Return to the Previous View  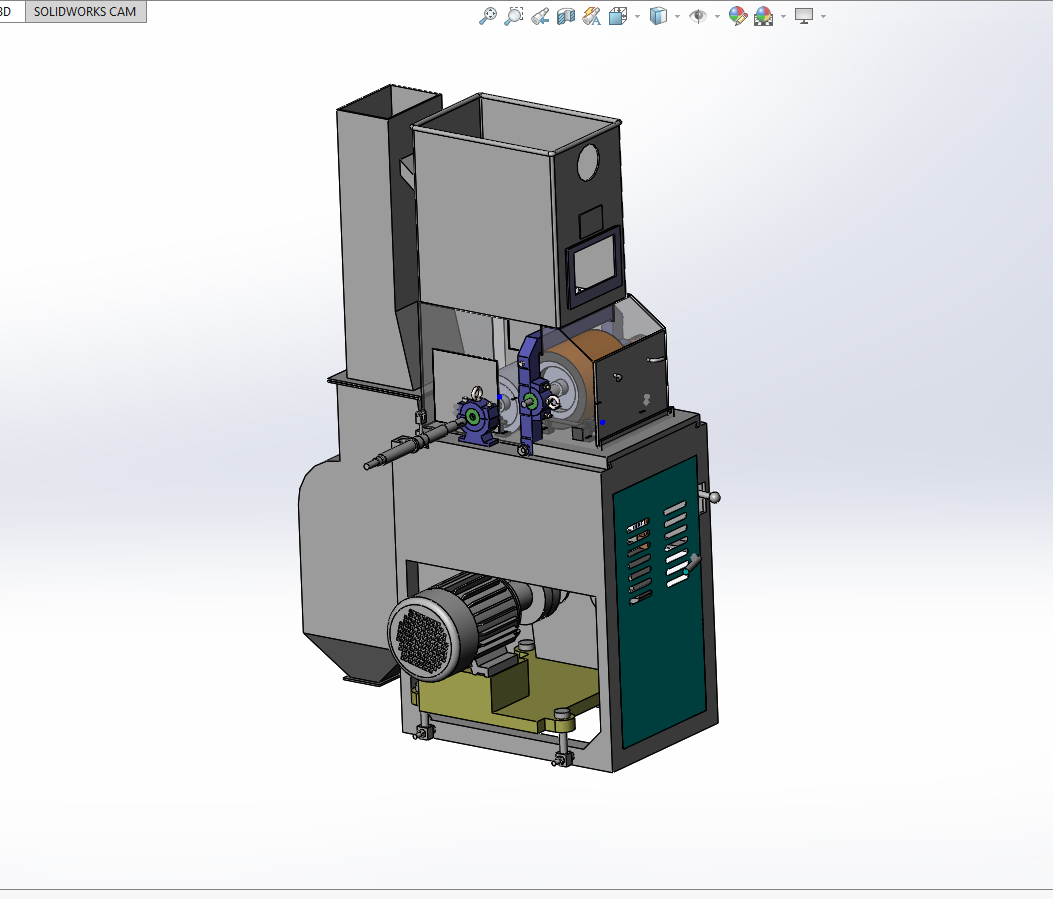click(540, 16)
